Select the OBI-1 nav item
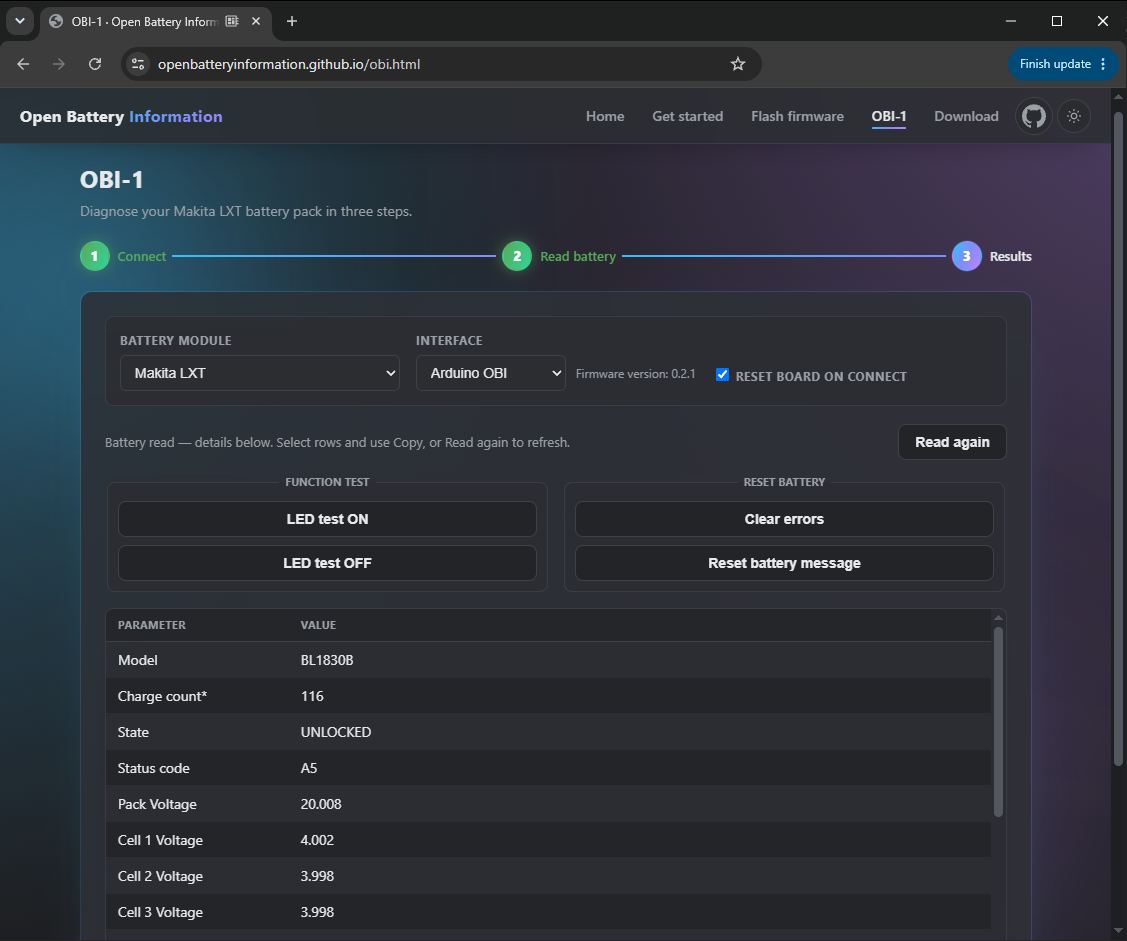Viewport: 1127px width, 941px height. point(889,116)
